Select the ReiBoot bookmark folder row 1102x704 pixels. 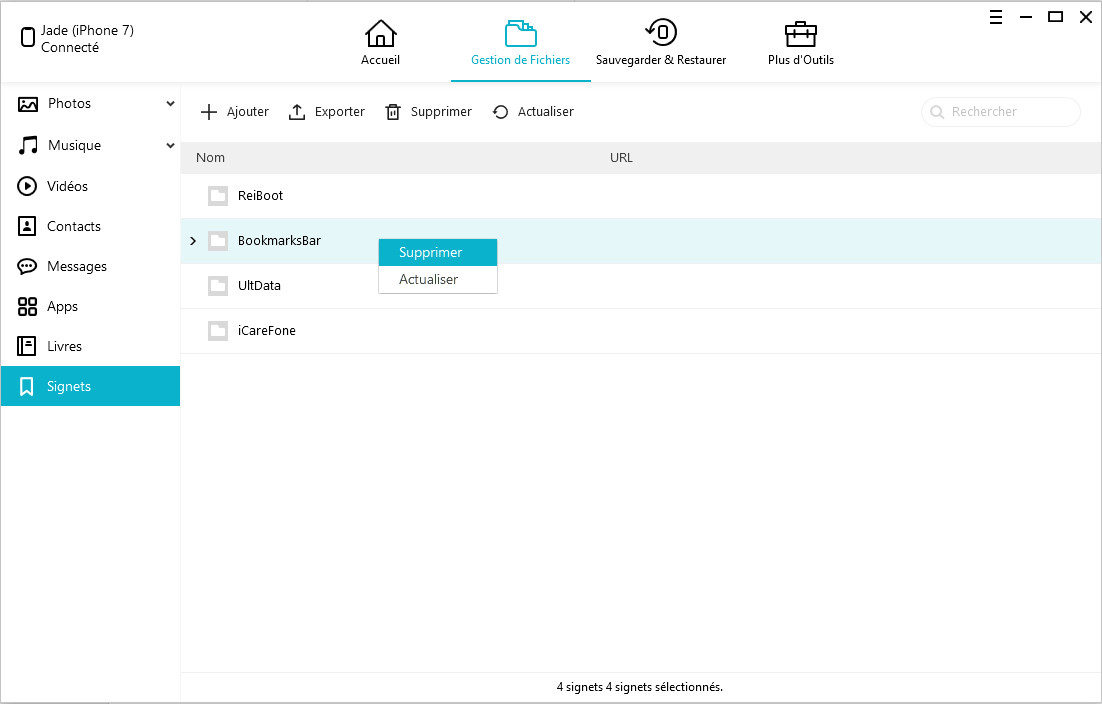(x=641, y=196)
